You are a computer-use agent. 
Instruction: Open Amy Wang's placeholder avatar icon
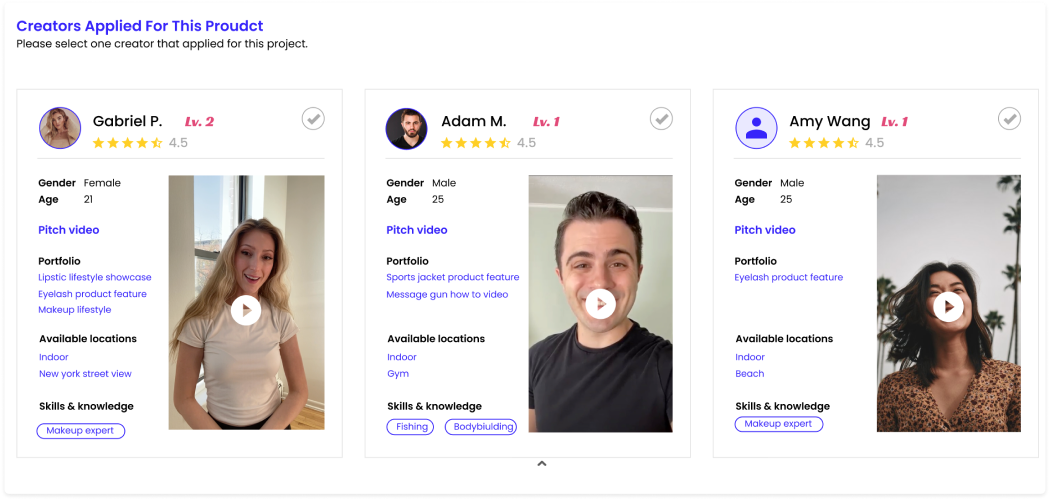pyautogui.click(x=756, y=128)
